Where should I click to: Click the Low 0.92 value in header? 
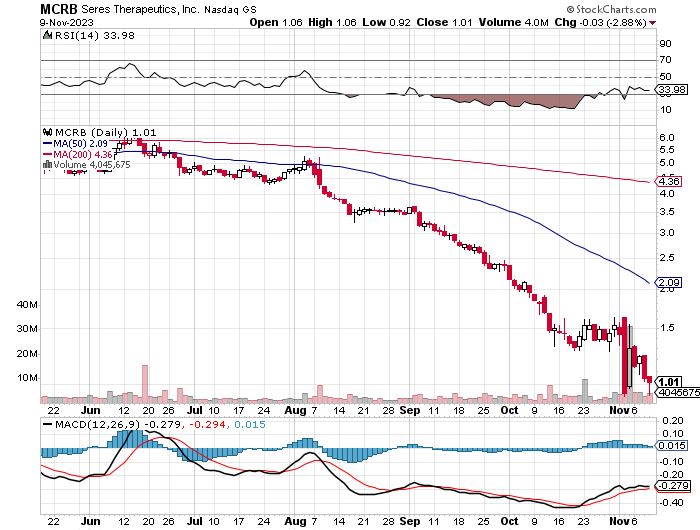(x=386, y=22)
